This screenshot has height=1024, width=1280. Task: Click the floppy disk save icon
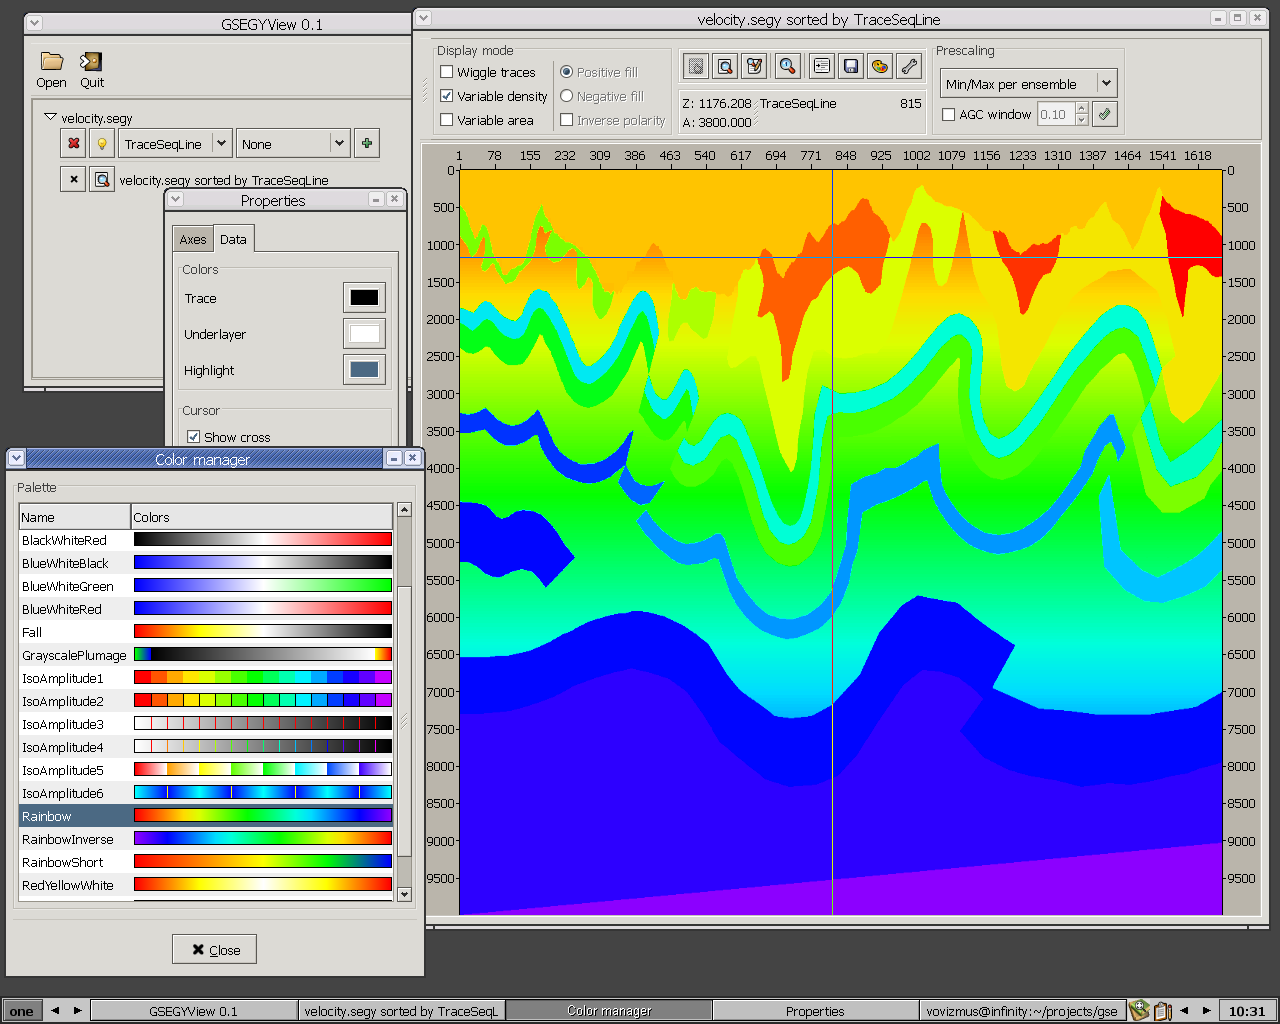point(850,66)
